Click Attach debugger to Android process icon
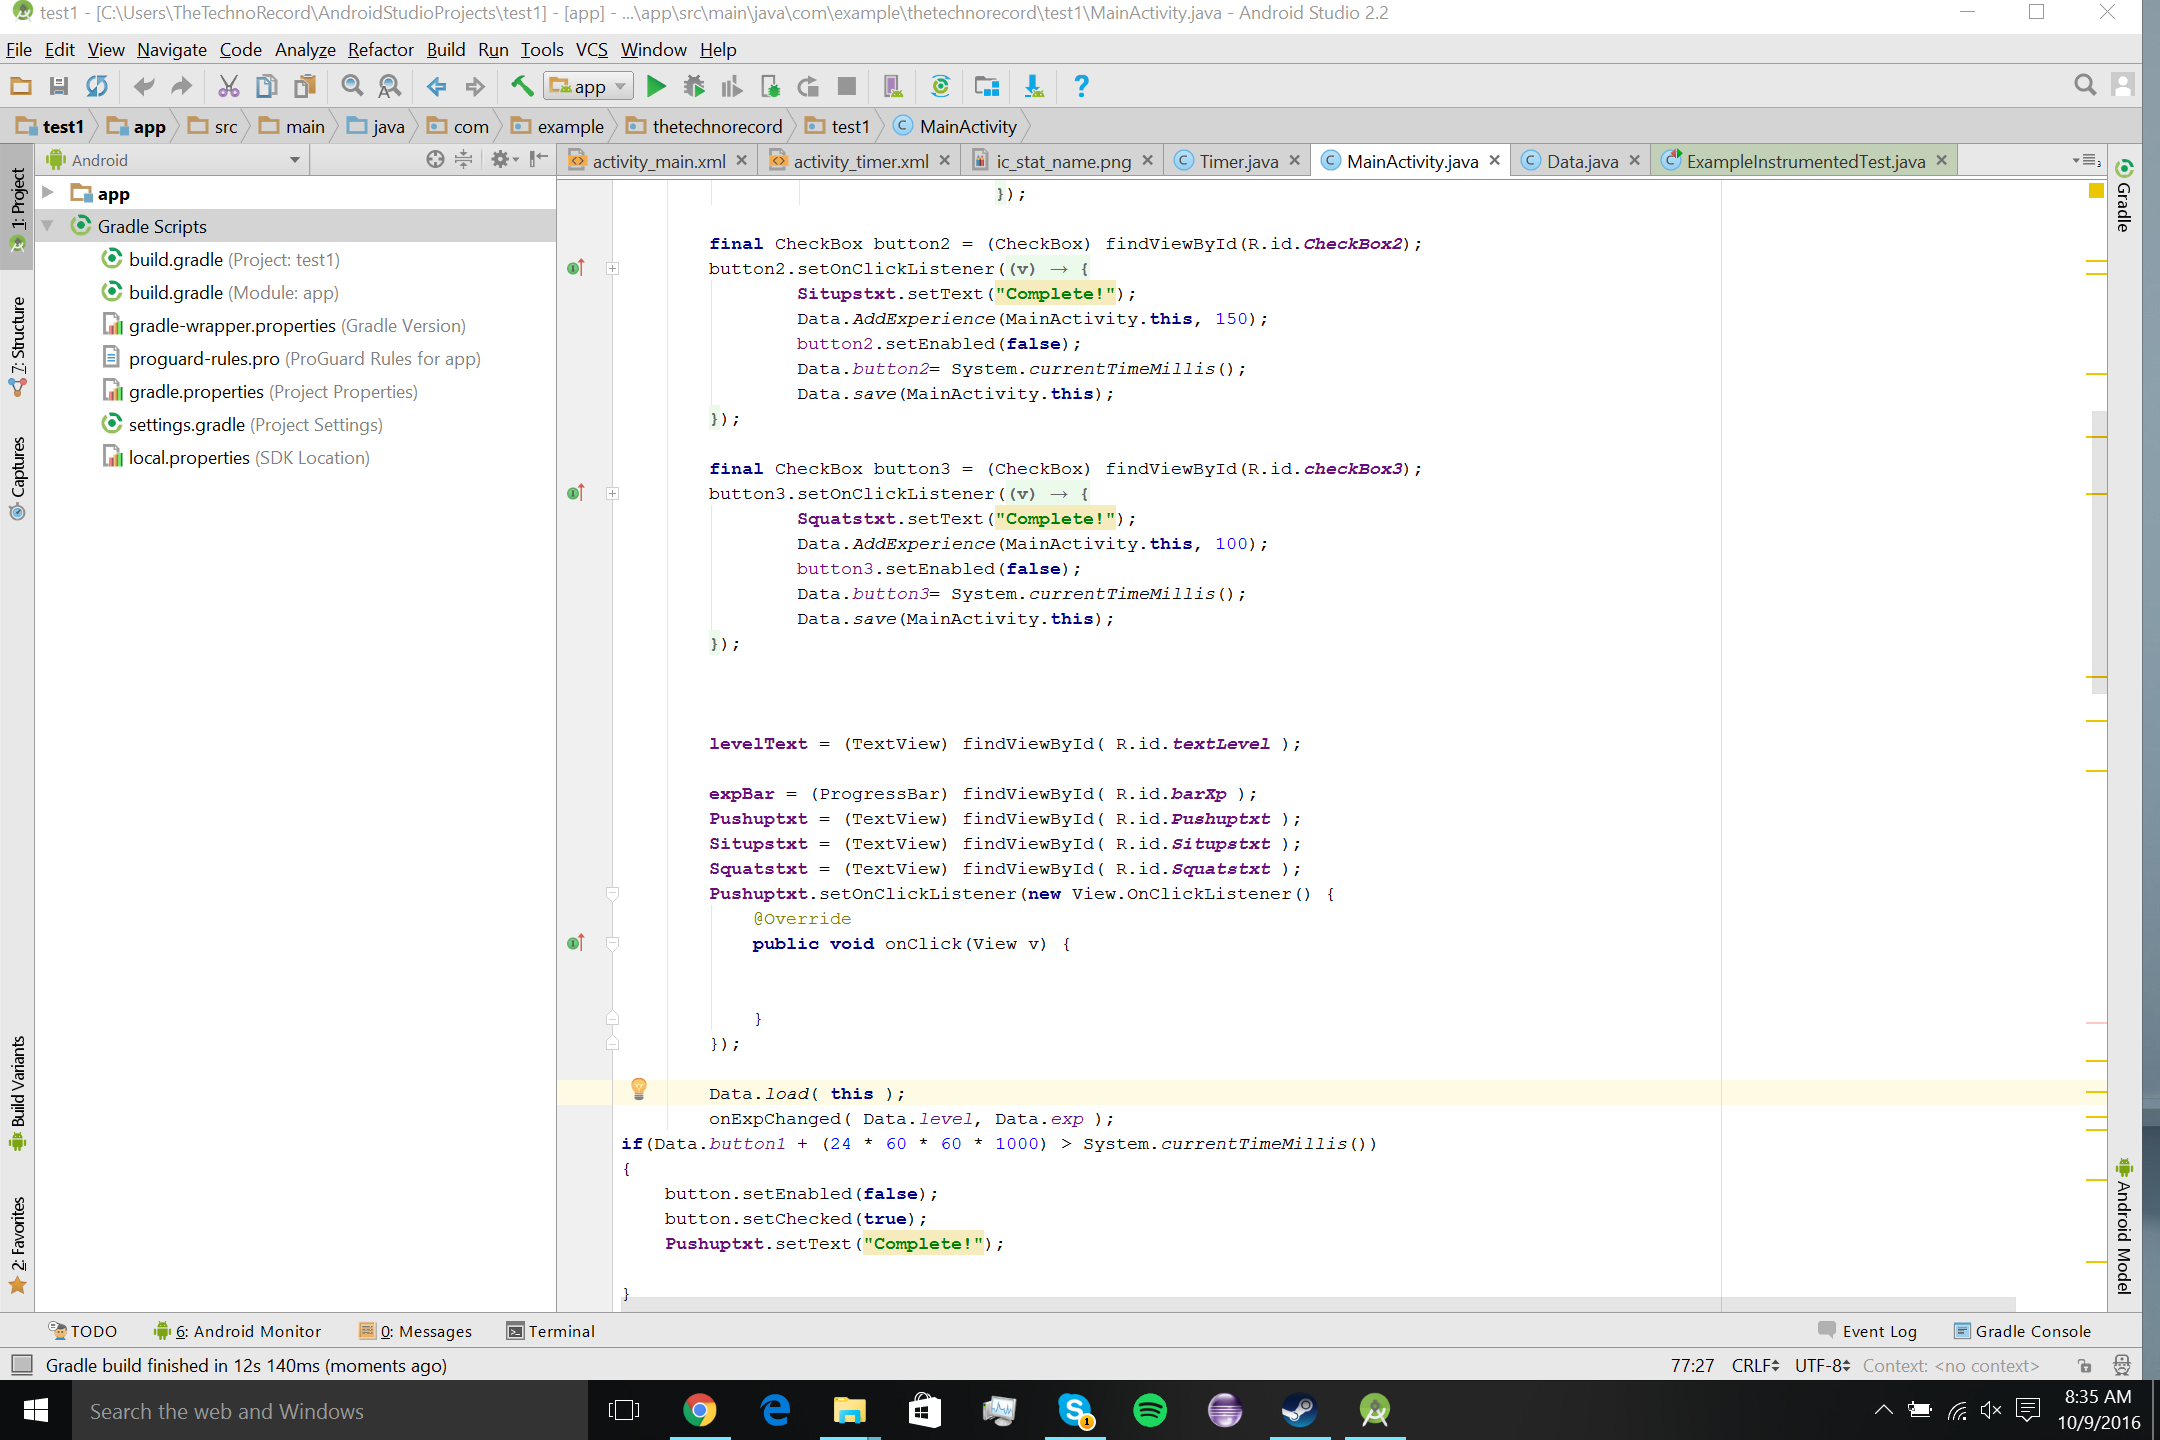This screenshot has height=1440, width=2160. (x=770, y=87)
